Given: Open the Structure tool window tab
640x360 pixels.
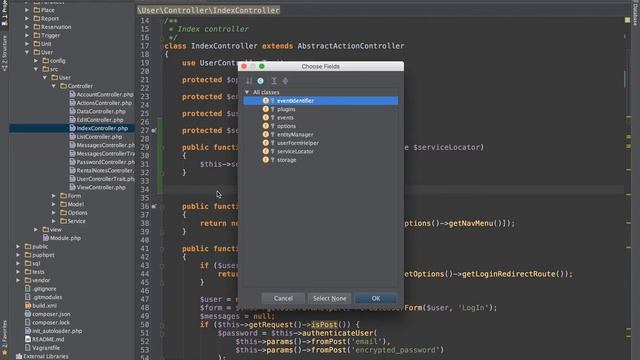Looking at the screenshot, I should tap(4, 53).
